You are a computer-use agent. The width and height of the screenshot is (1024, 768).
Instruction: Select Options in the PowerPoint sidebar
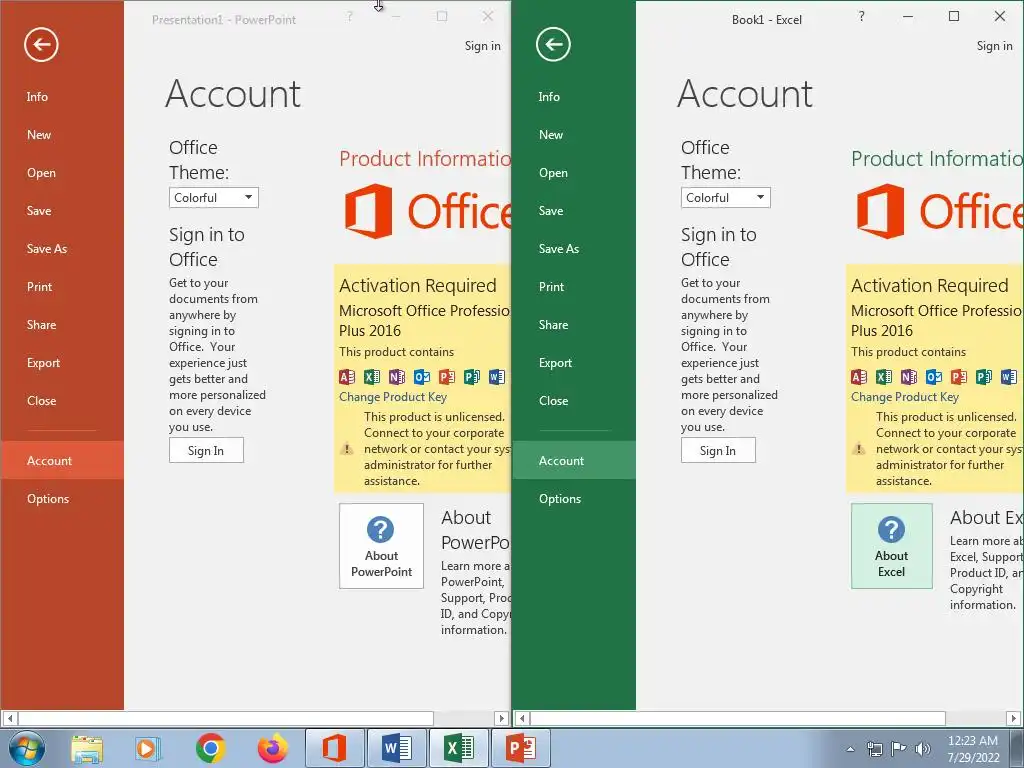coord(48,499)
